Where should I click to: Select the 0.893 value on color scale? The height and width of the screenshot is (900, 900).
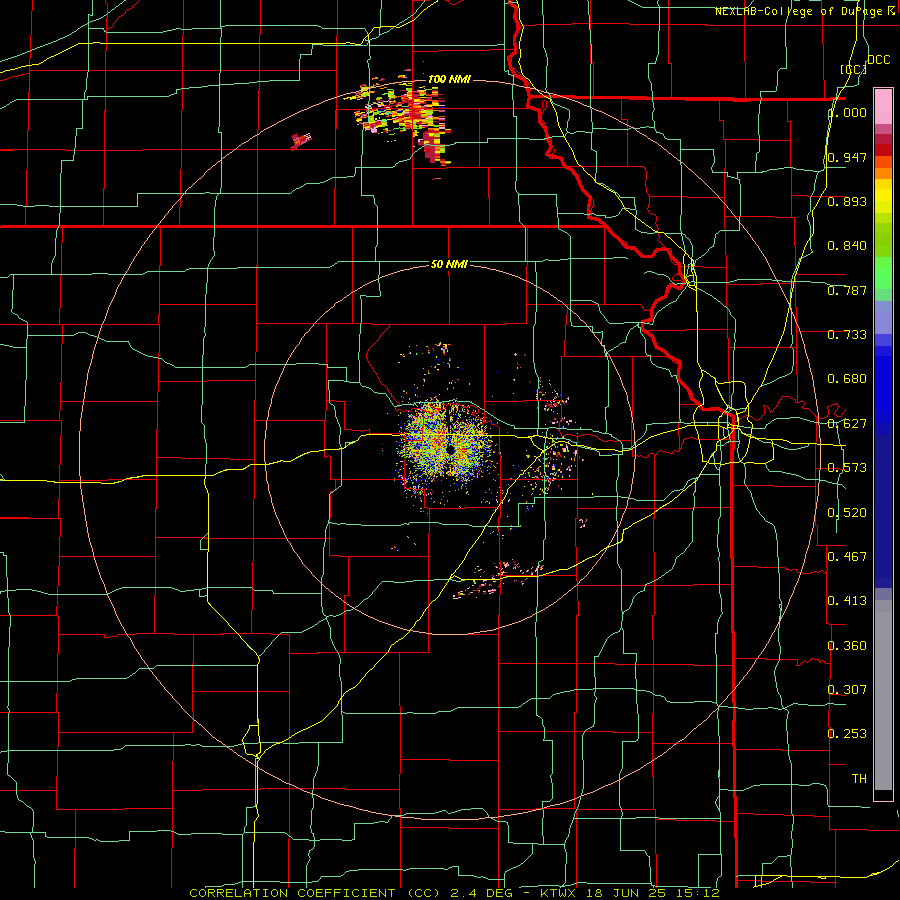(x=847, y=201)
